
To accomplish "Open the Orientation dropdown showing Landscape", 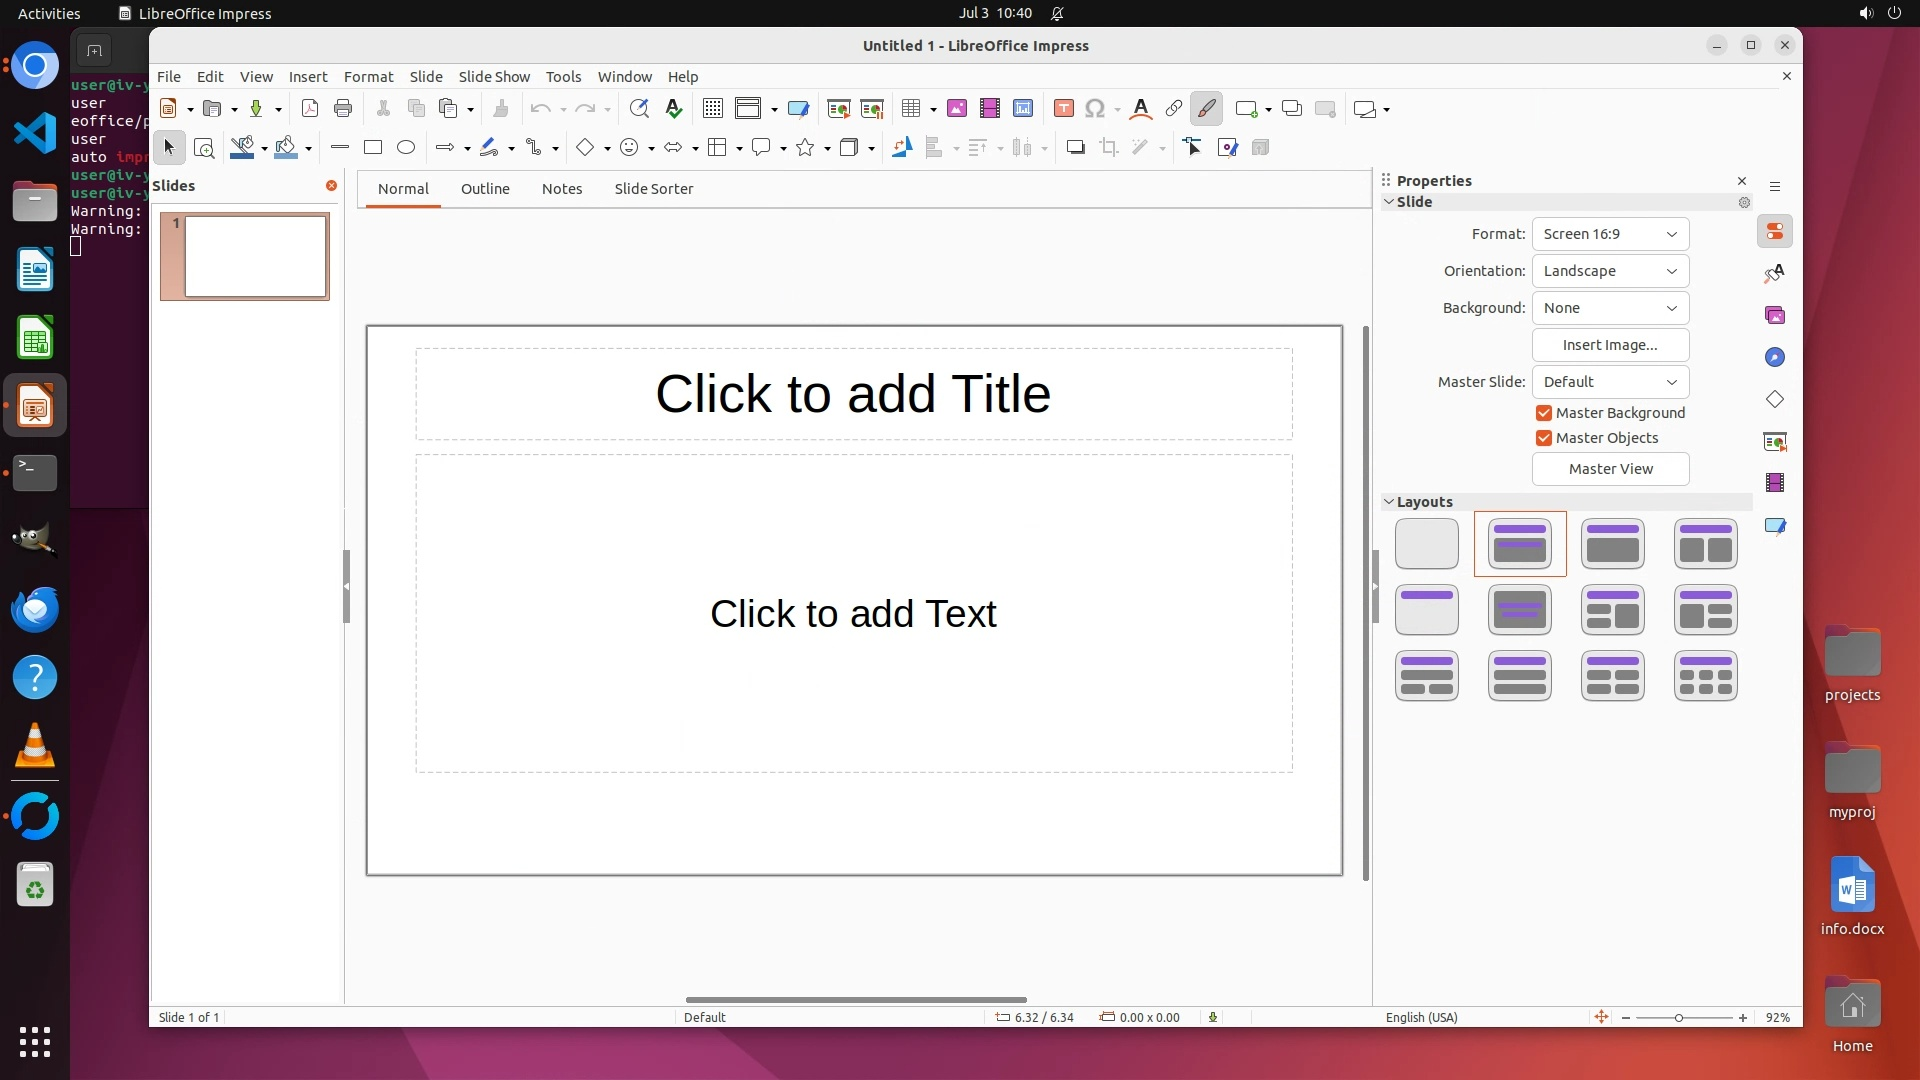I will click(x=1610, y=271).
